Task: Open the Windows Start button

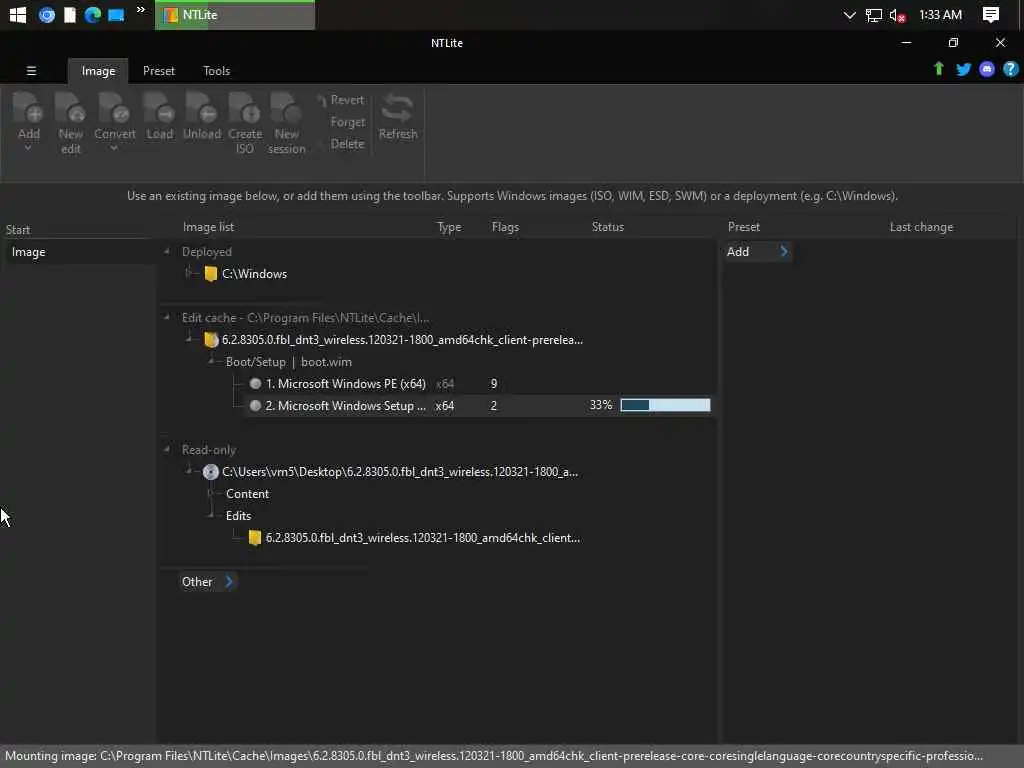Action: [x=18, y=15]
